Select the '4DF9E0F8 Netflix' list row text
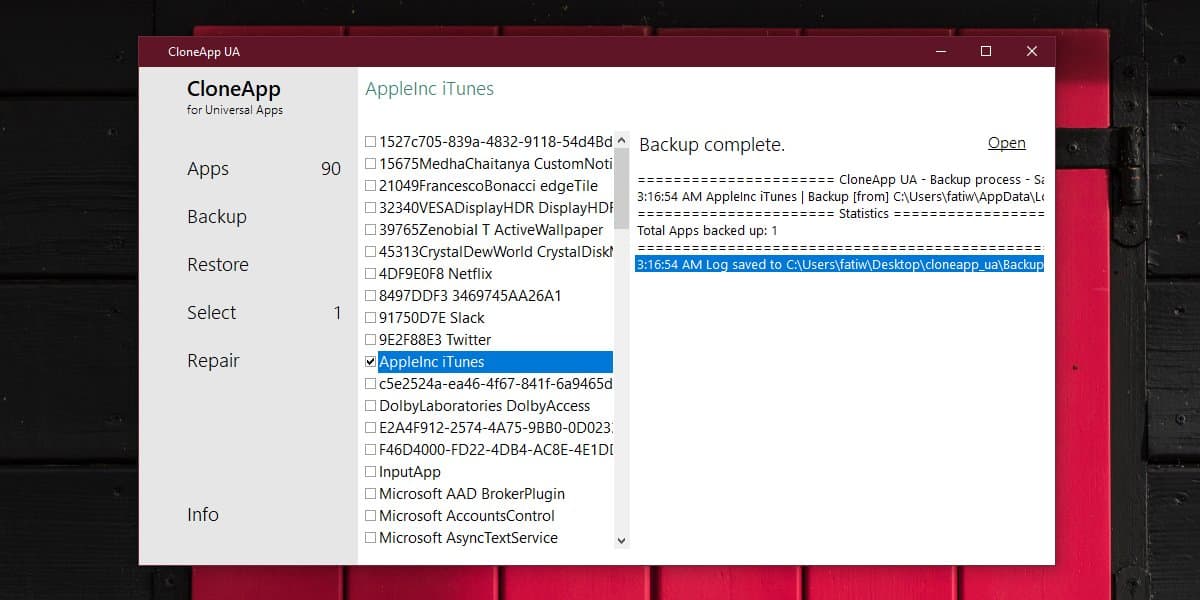This screenshot has height=600, width=1200. [x=436, y=274]
